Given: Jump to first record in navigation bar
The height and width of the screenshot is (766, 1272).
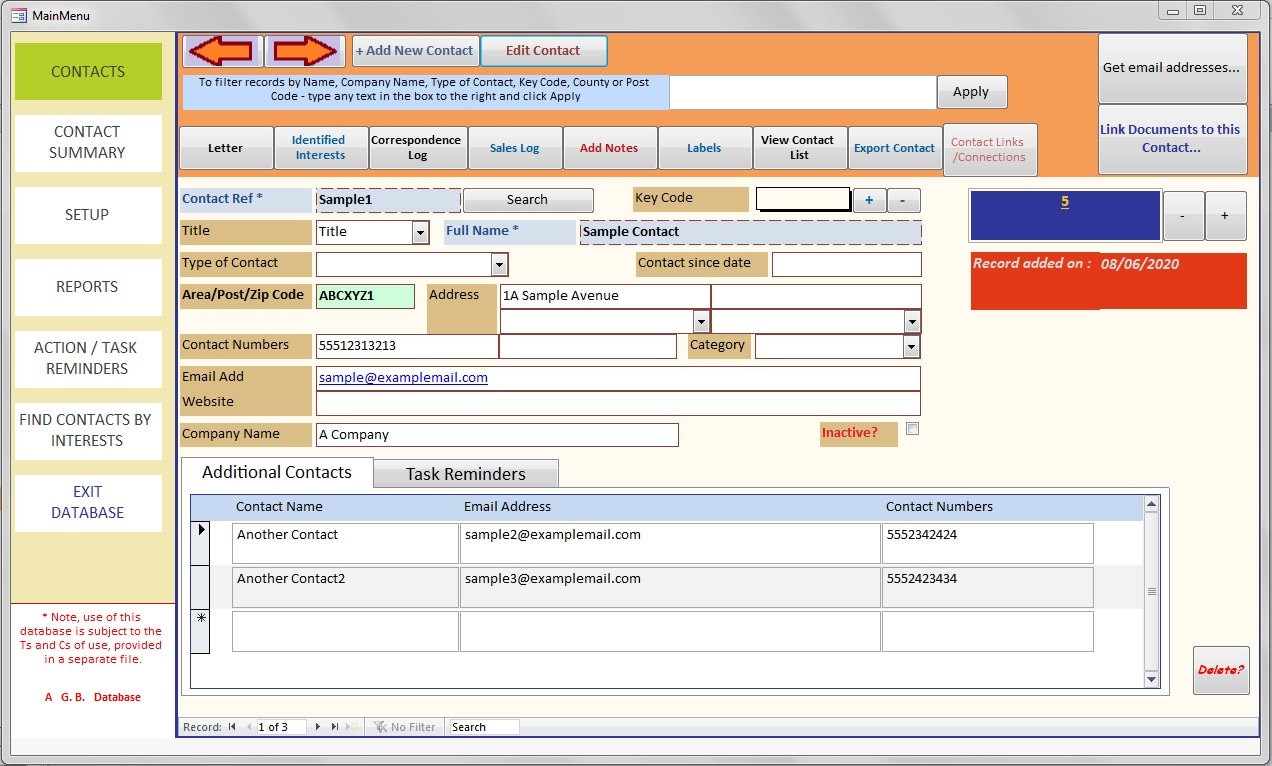Looking at the screenshot, I should (232, 727).
